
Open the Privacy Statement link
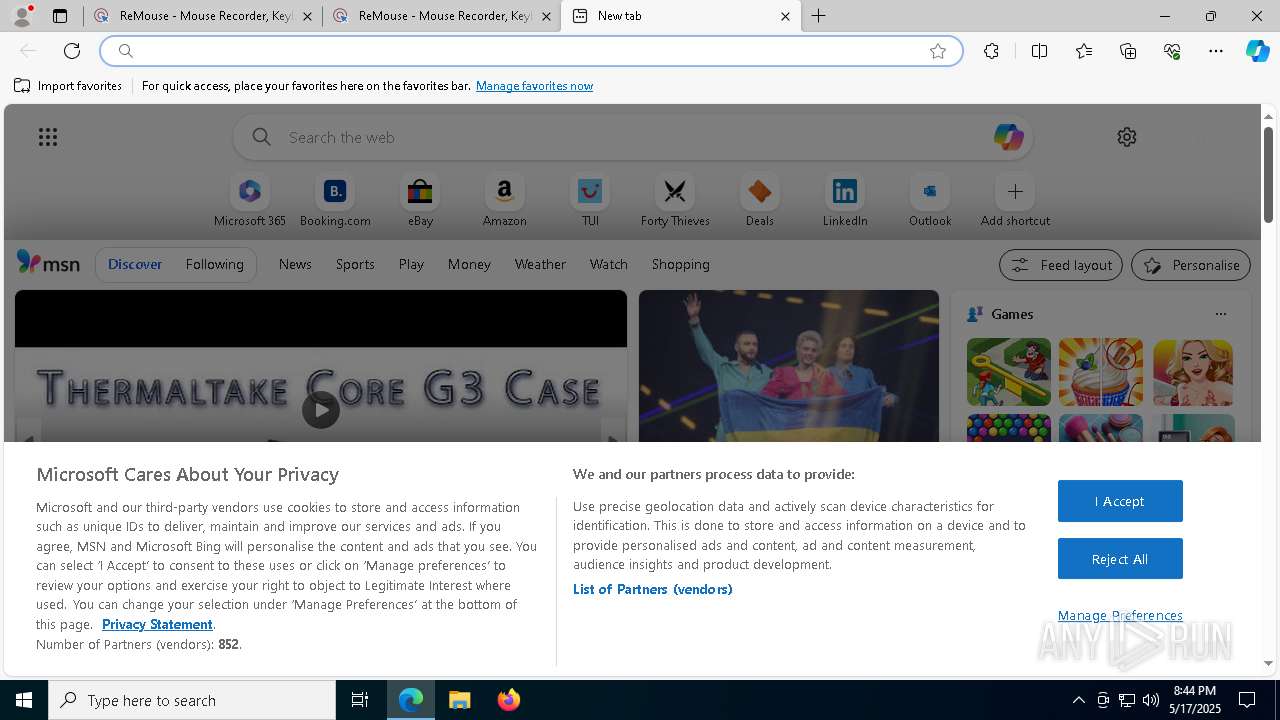157,624
